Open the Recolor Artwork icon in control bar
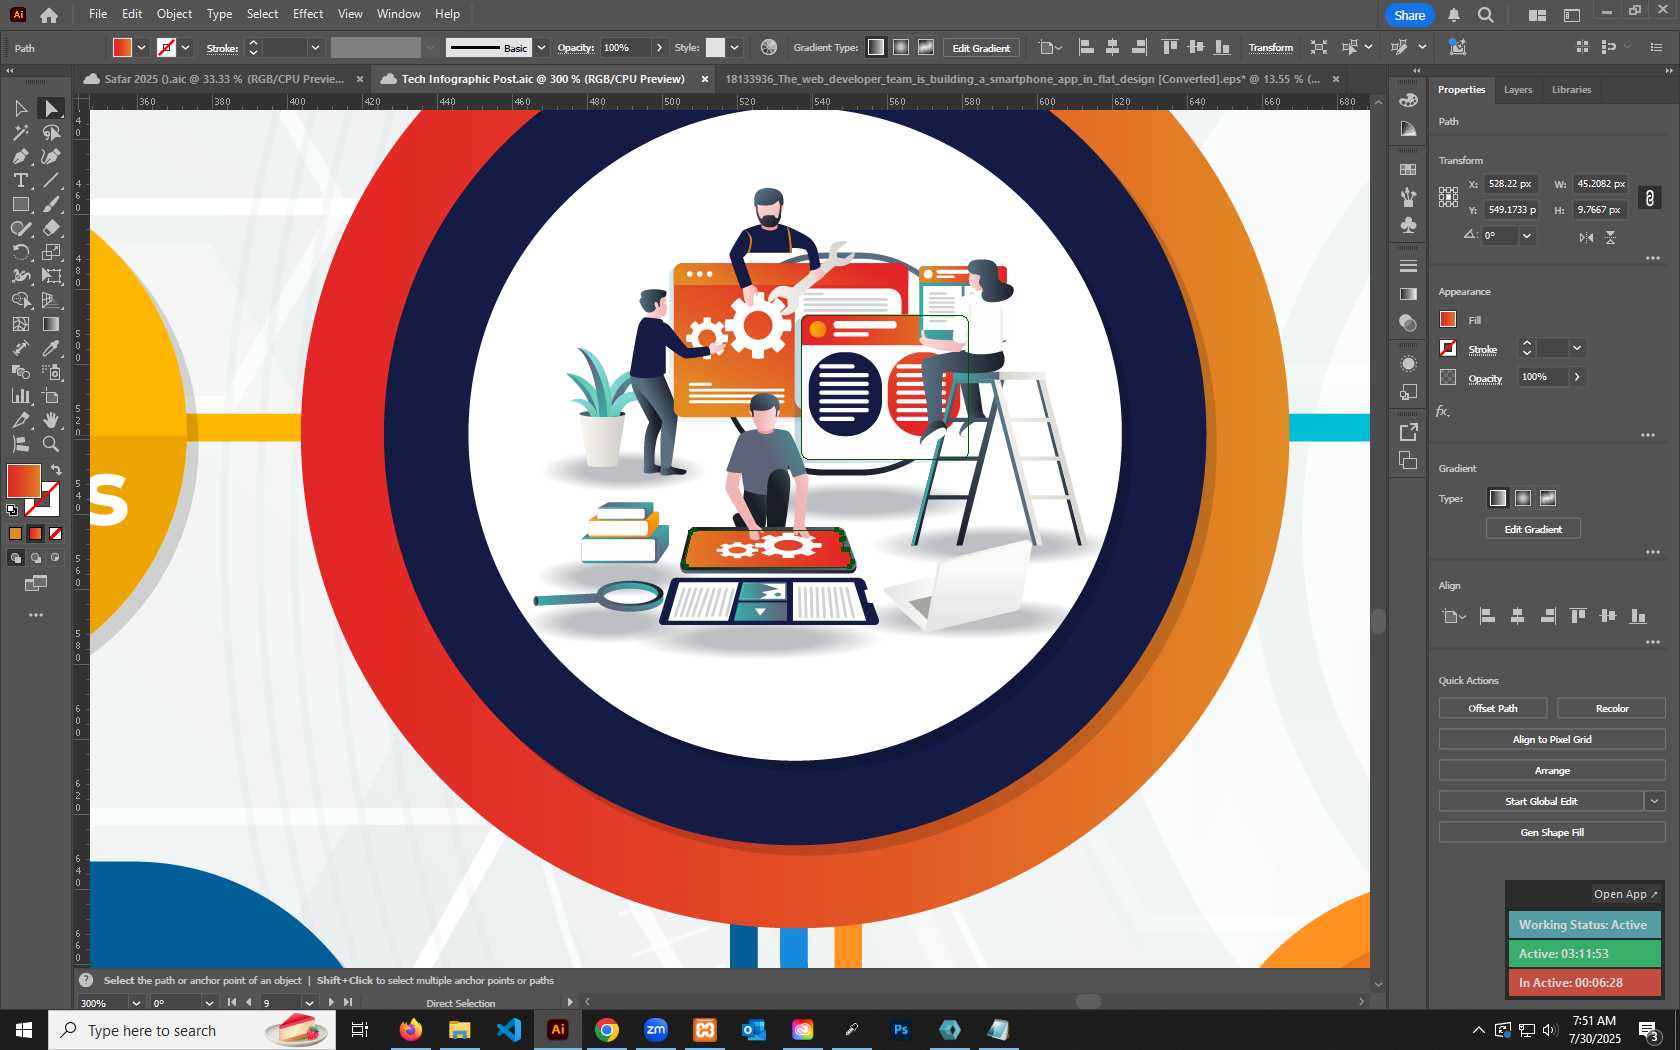The height and width of the screenshot is (1050, 1680). click(768, 47)
